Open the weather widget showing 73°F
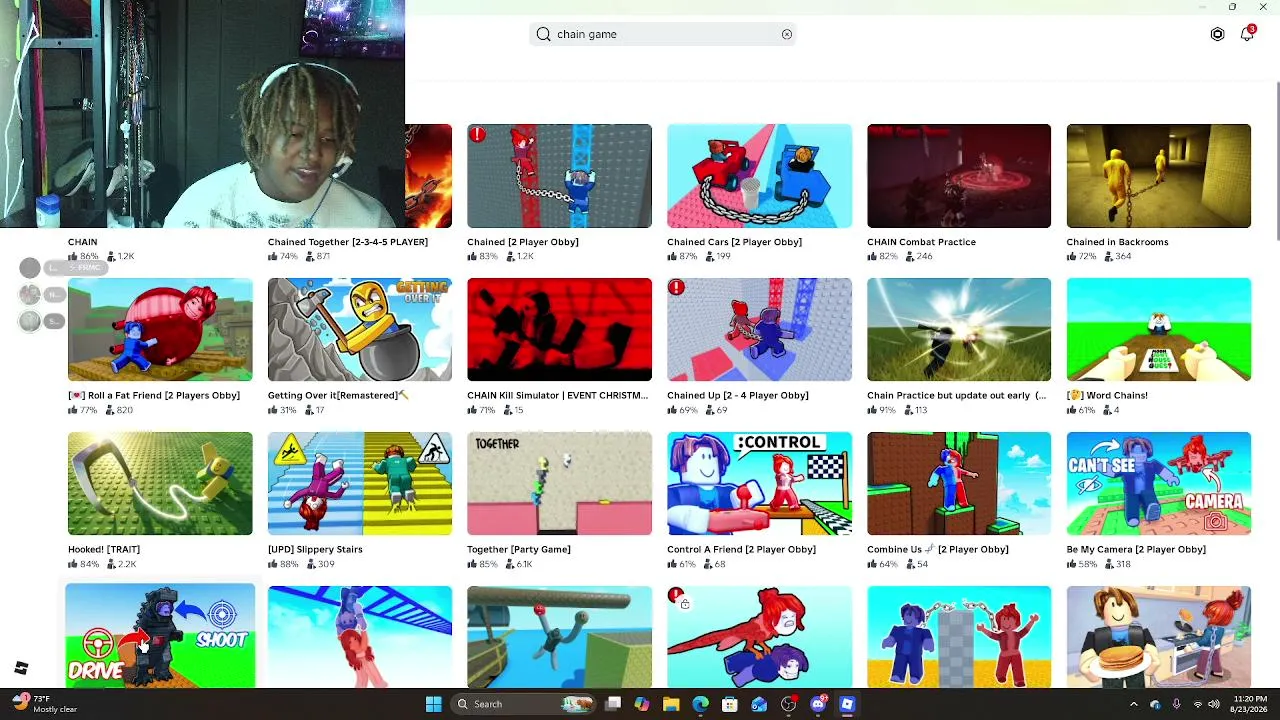The width and height of the screenshot is (1280, 720). click(42, 704)
